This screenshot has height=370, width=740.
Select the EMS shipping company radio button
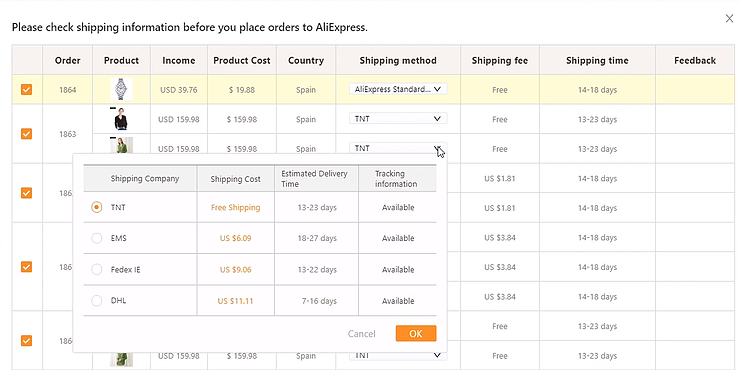click(x=97, y=238)
